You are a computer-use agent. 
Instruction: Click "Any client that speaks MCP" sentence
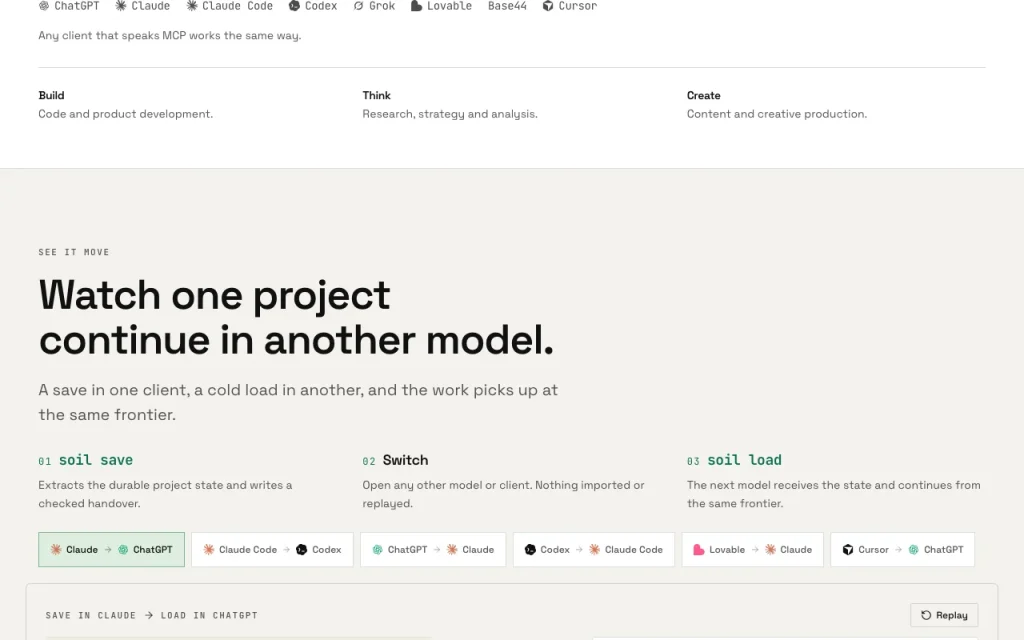click(170, 36)
